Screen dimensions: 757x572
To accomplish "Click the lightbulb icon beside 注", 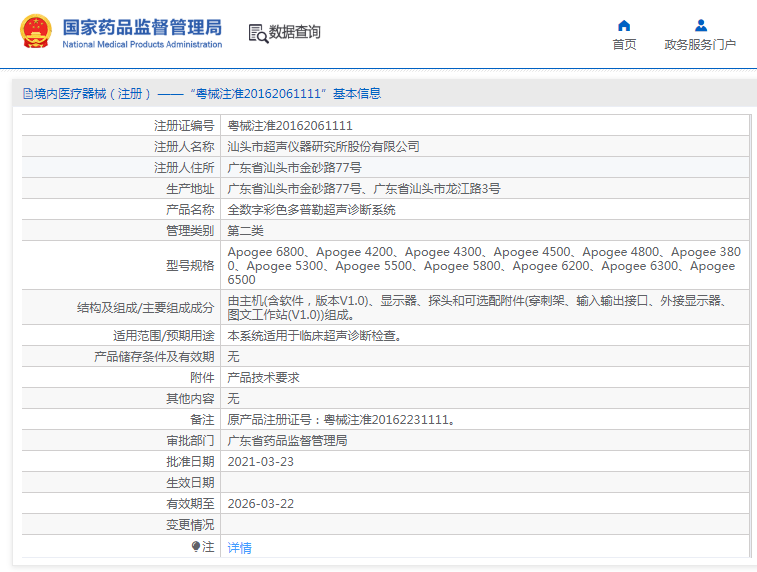I will tap(196, 547).
